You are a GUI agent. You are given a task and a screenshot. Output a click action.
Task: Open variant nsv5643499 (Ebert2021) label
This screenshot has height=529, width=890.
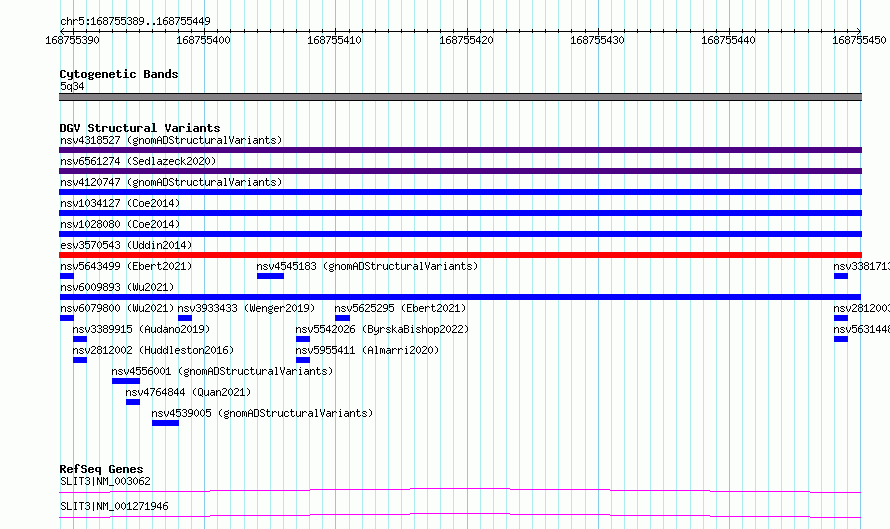click(x=126, y=266)
